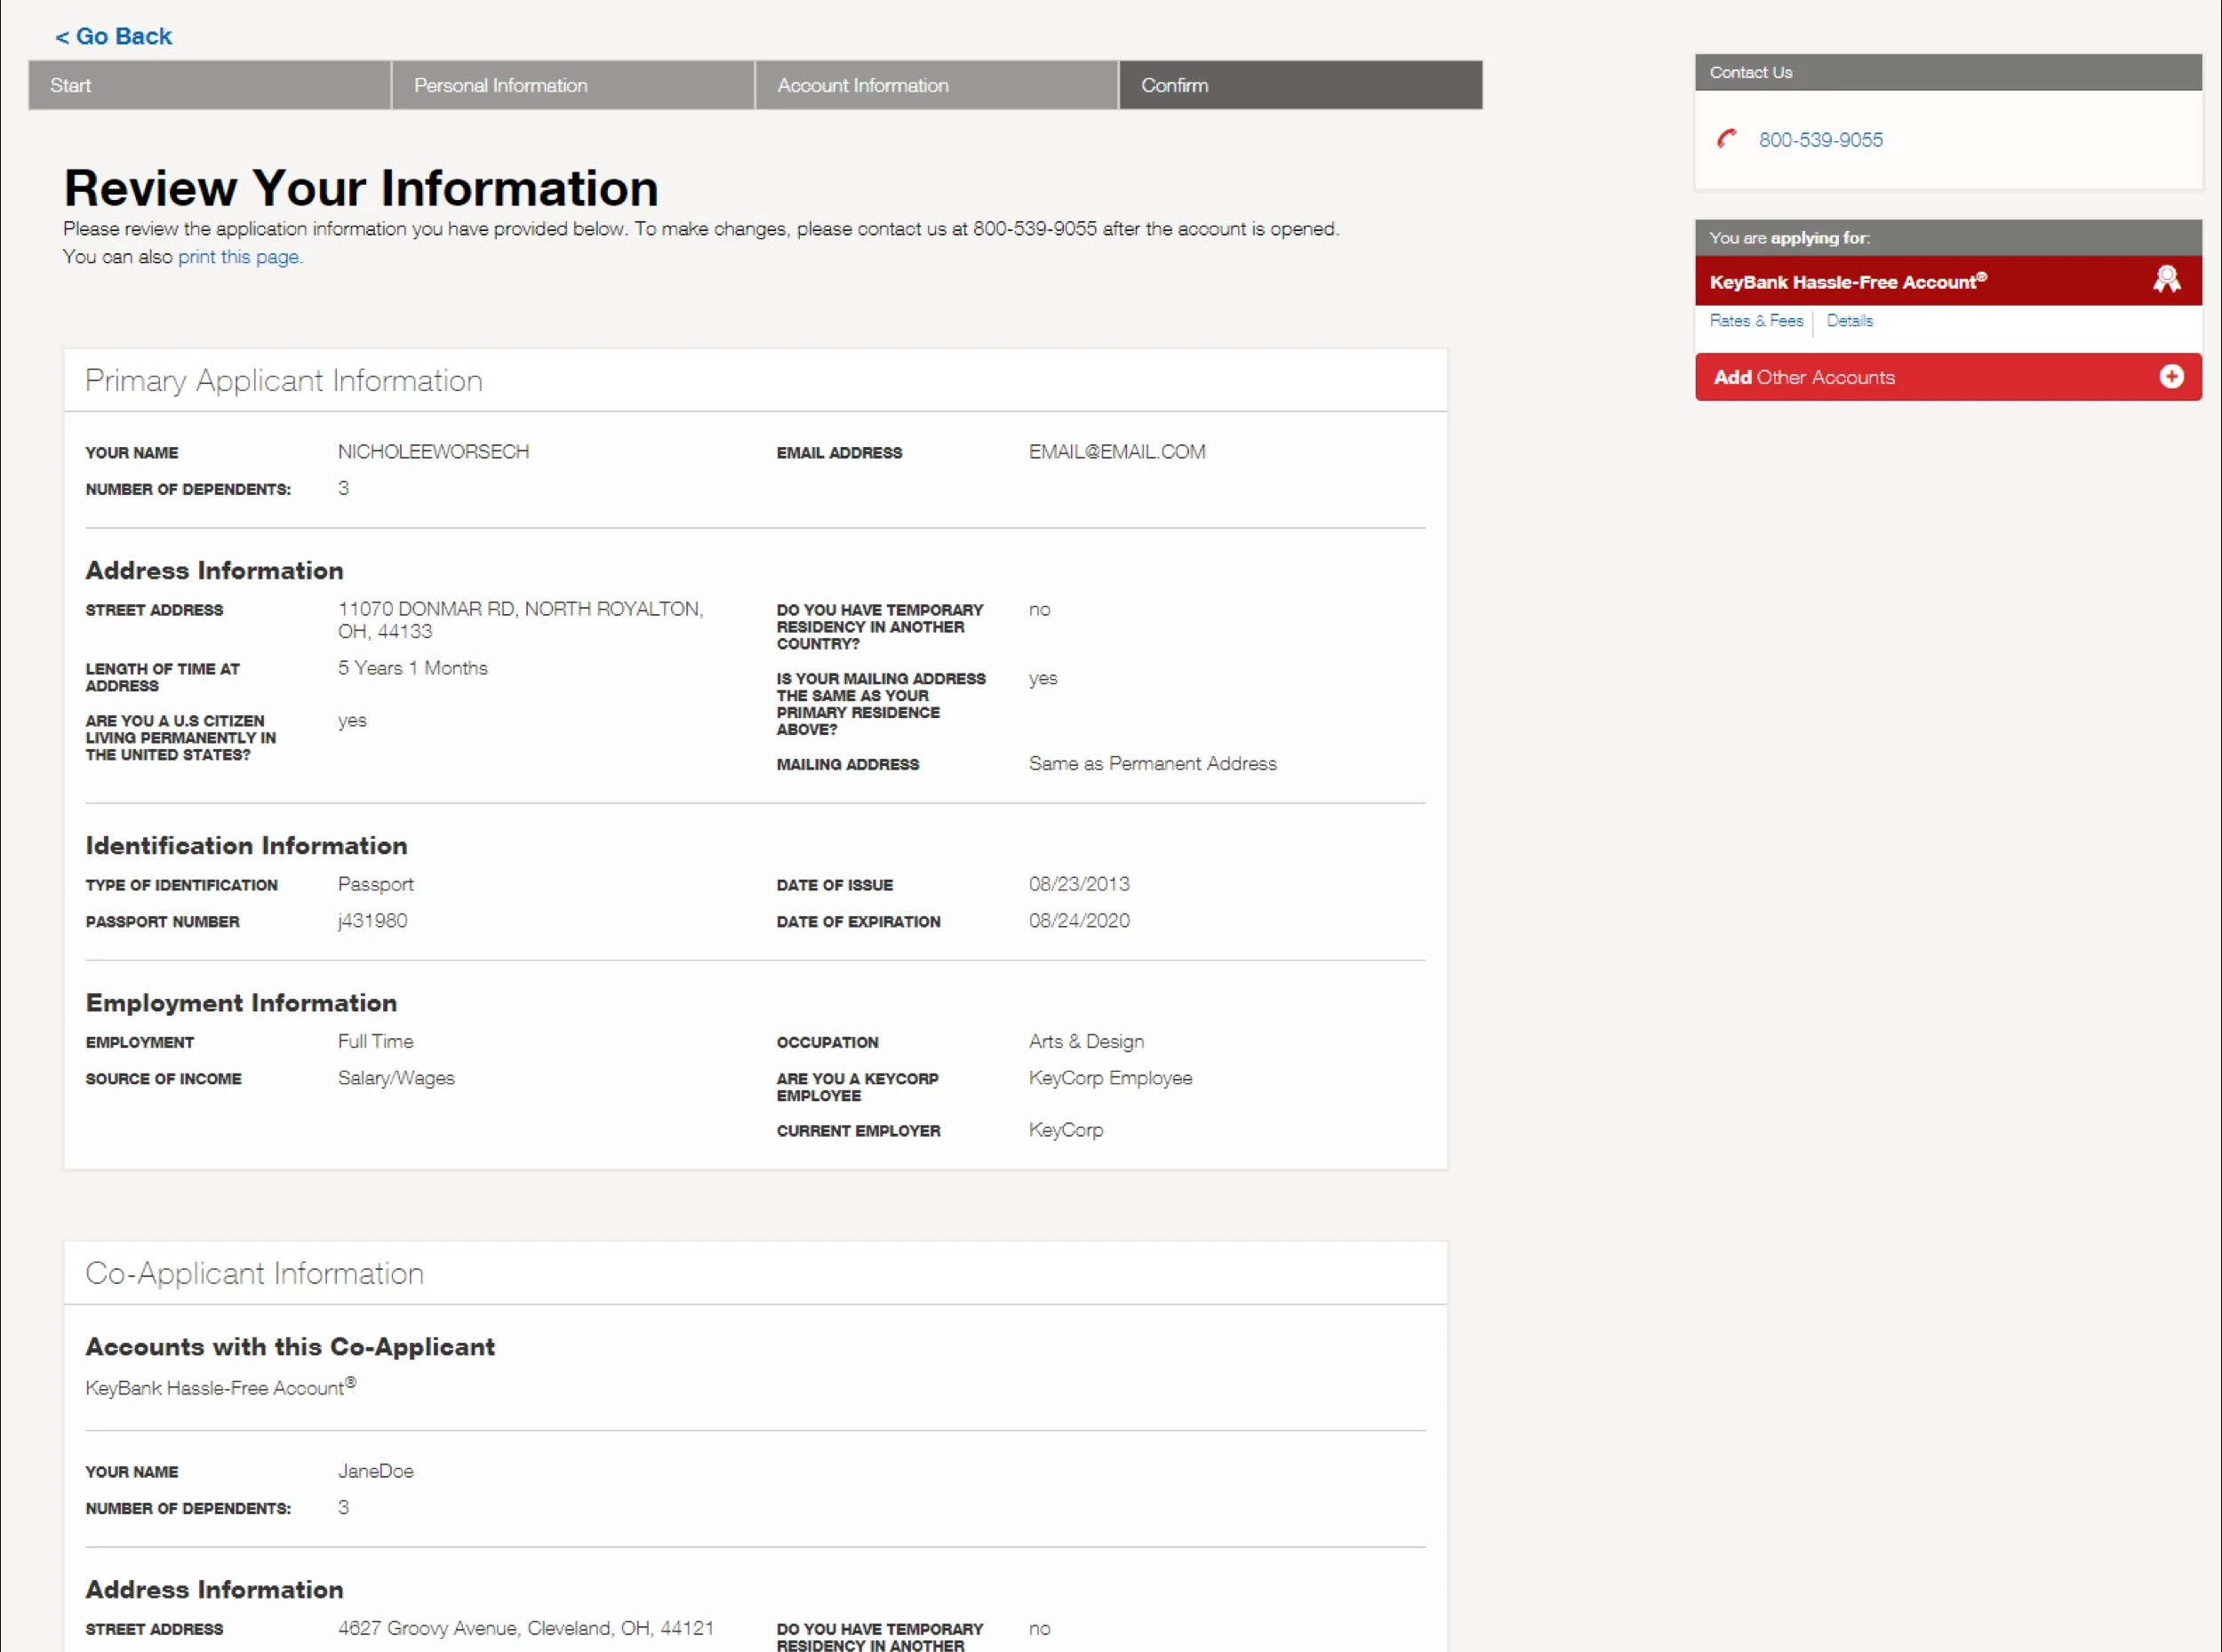Viewport: 2222px width, 1652px height.
Task: Click the name value NICHOLEEWORSECH
Action: click(x=433, y=452)
